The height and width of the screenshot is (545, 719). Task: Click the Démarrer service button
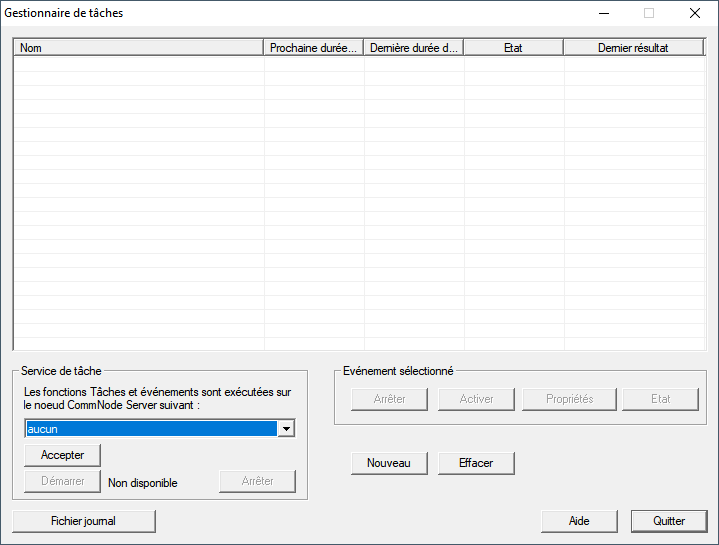(x=62, y=482)
